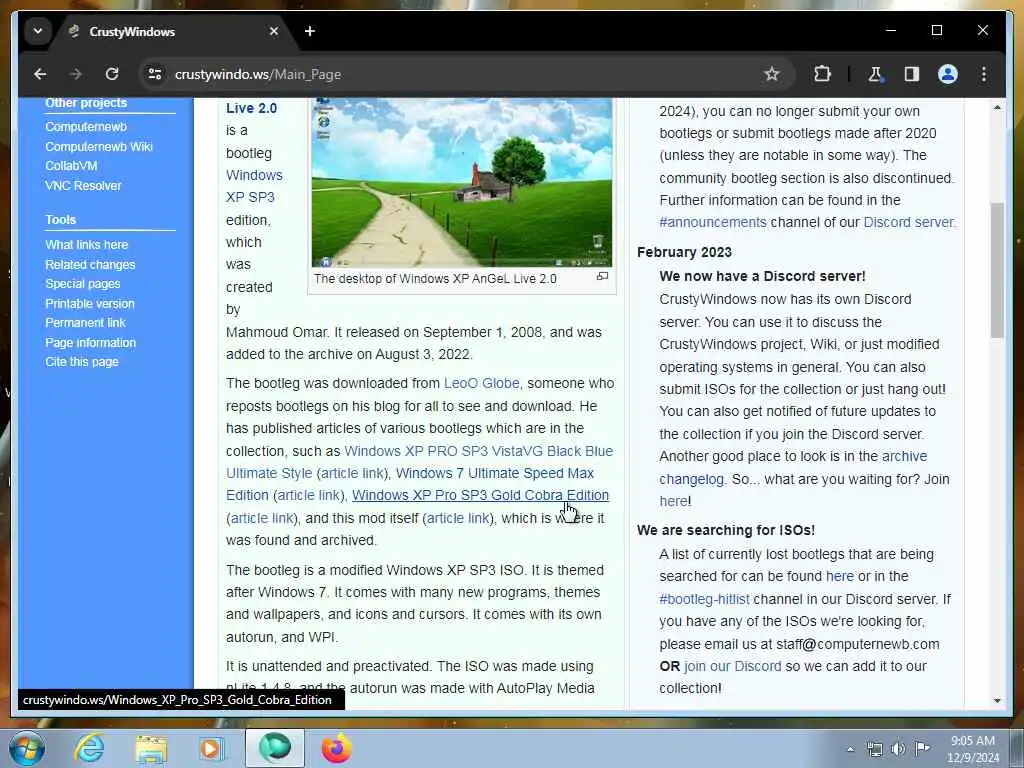Click Cite this page
Viewport: 1024px width, 768px height.
tap(82, 362)
